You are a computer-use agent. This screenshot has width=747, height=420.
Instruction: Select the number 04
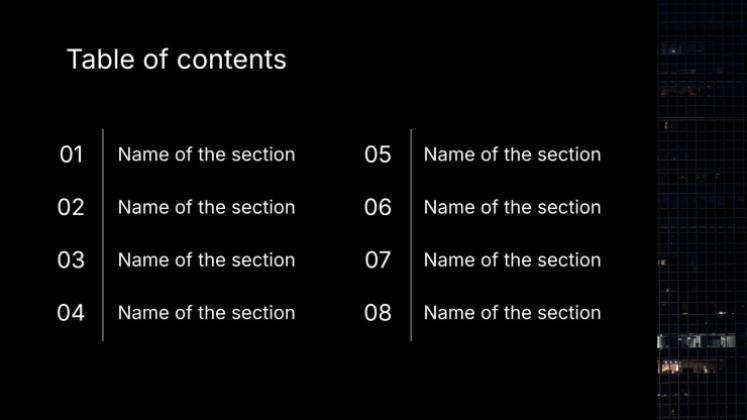point(71,313)
